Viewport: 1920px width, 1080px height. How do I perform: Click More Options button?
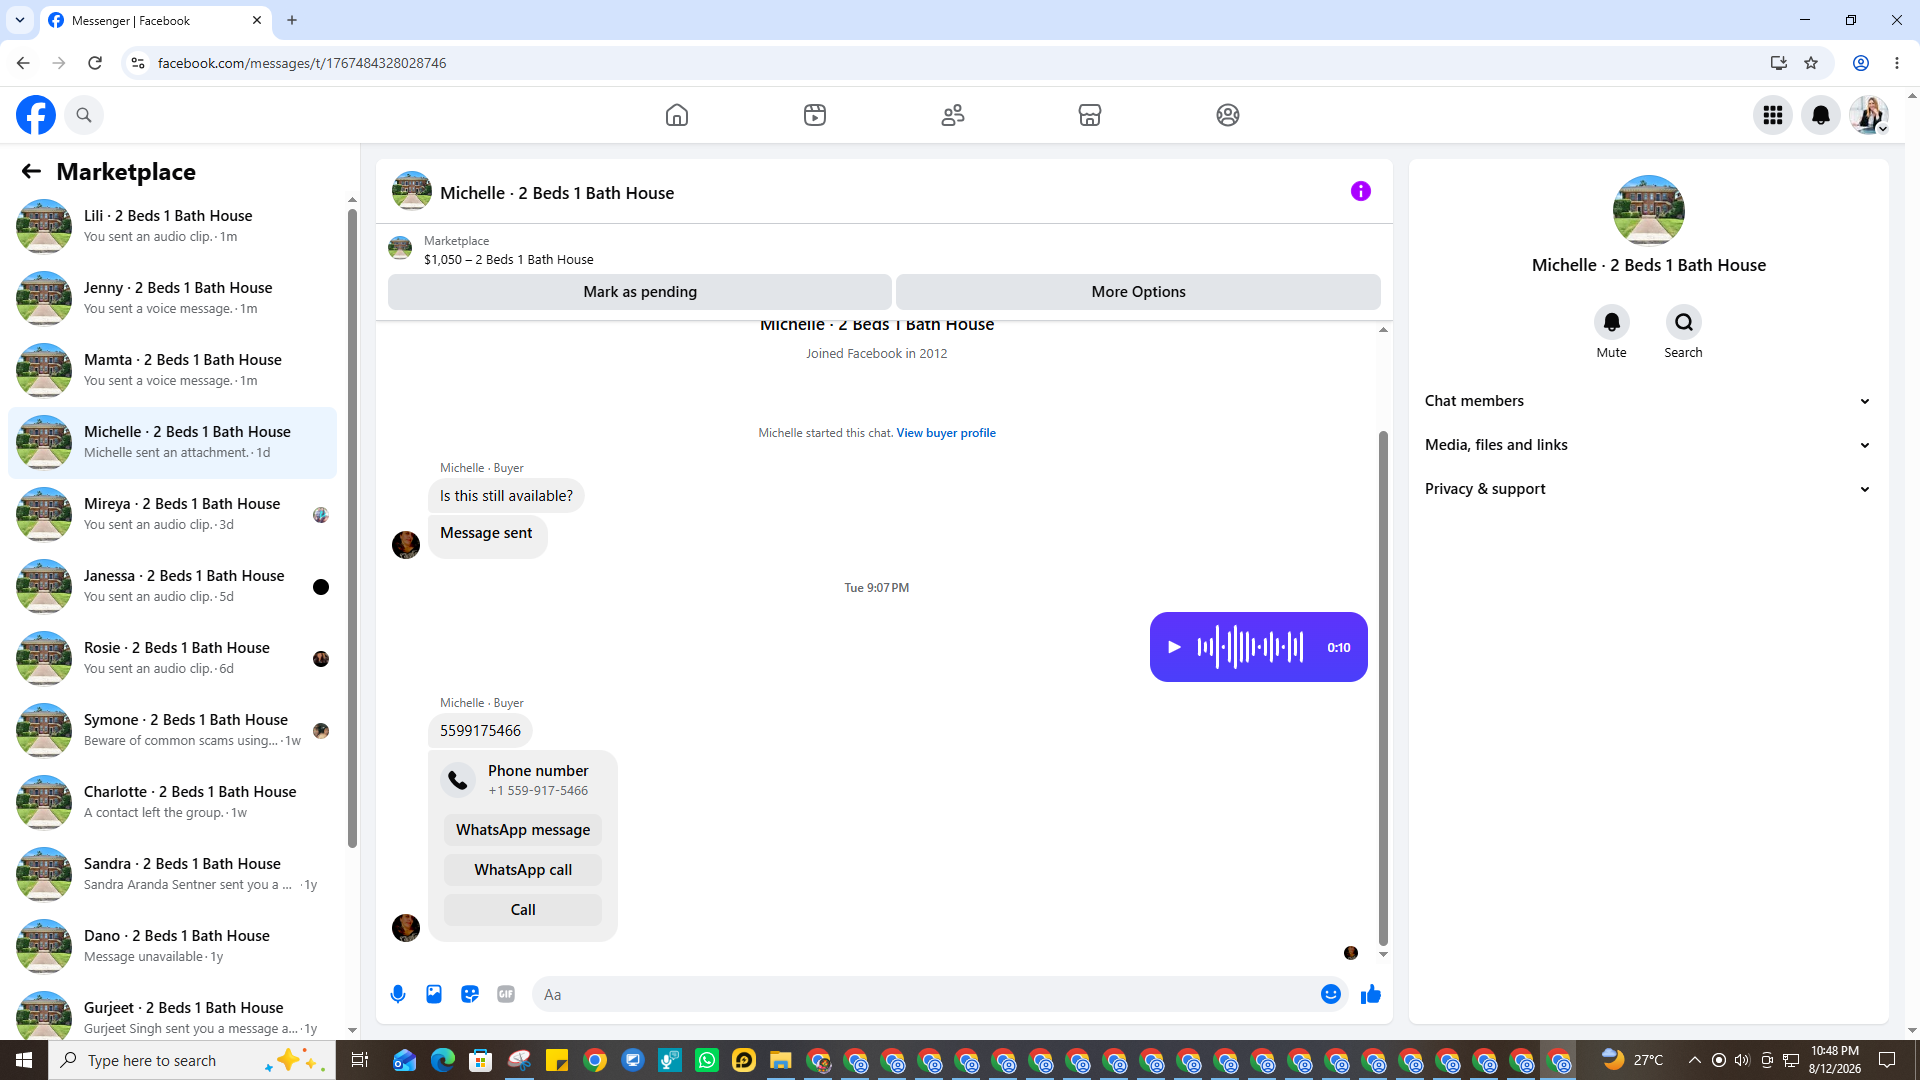pyautogui.click(x=1138, y=292)
